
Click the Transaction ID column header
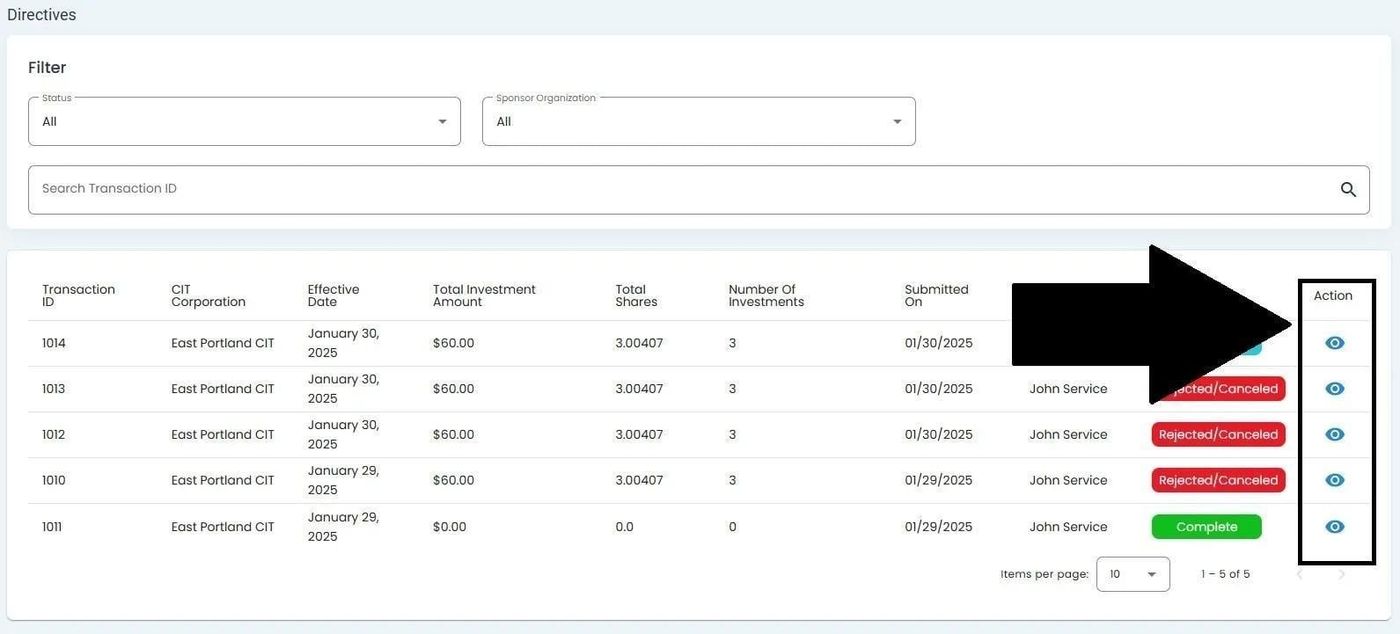pos(78,296)
